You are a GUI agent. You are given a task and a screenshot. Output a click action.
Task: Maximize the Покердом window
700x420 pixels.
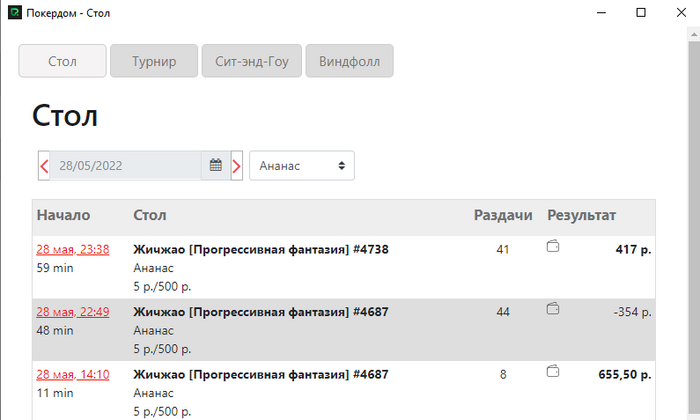pyautogui.click(x=641, y=12)
